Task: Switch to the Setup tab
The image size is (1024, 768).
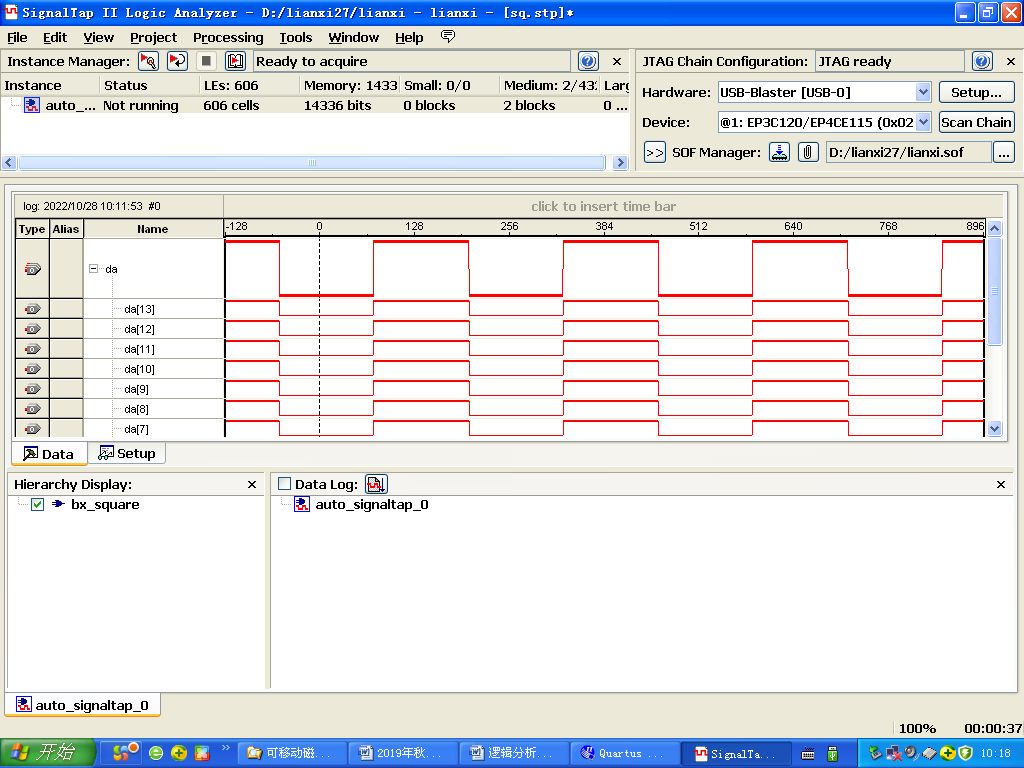Action: click(x=127, y=453)
